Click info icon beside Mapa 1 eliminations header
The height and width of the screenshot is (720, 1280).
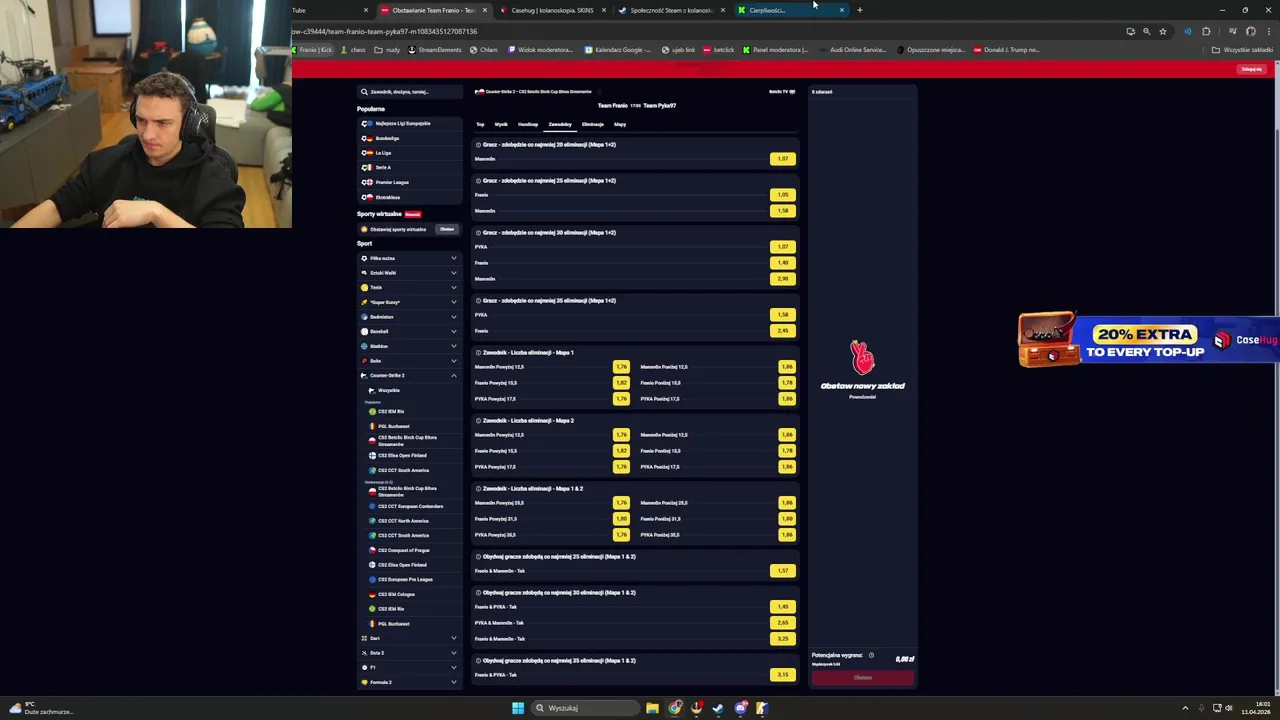pos(478,352)
